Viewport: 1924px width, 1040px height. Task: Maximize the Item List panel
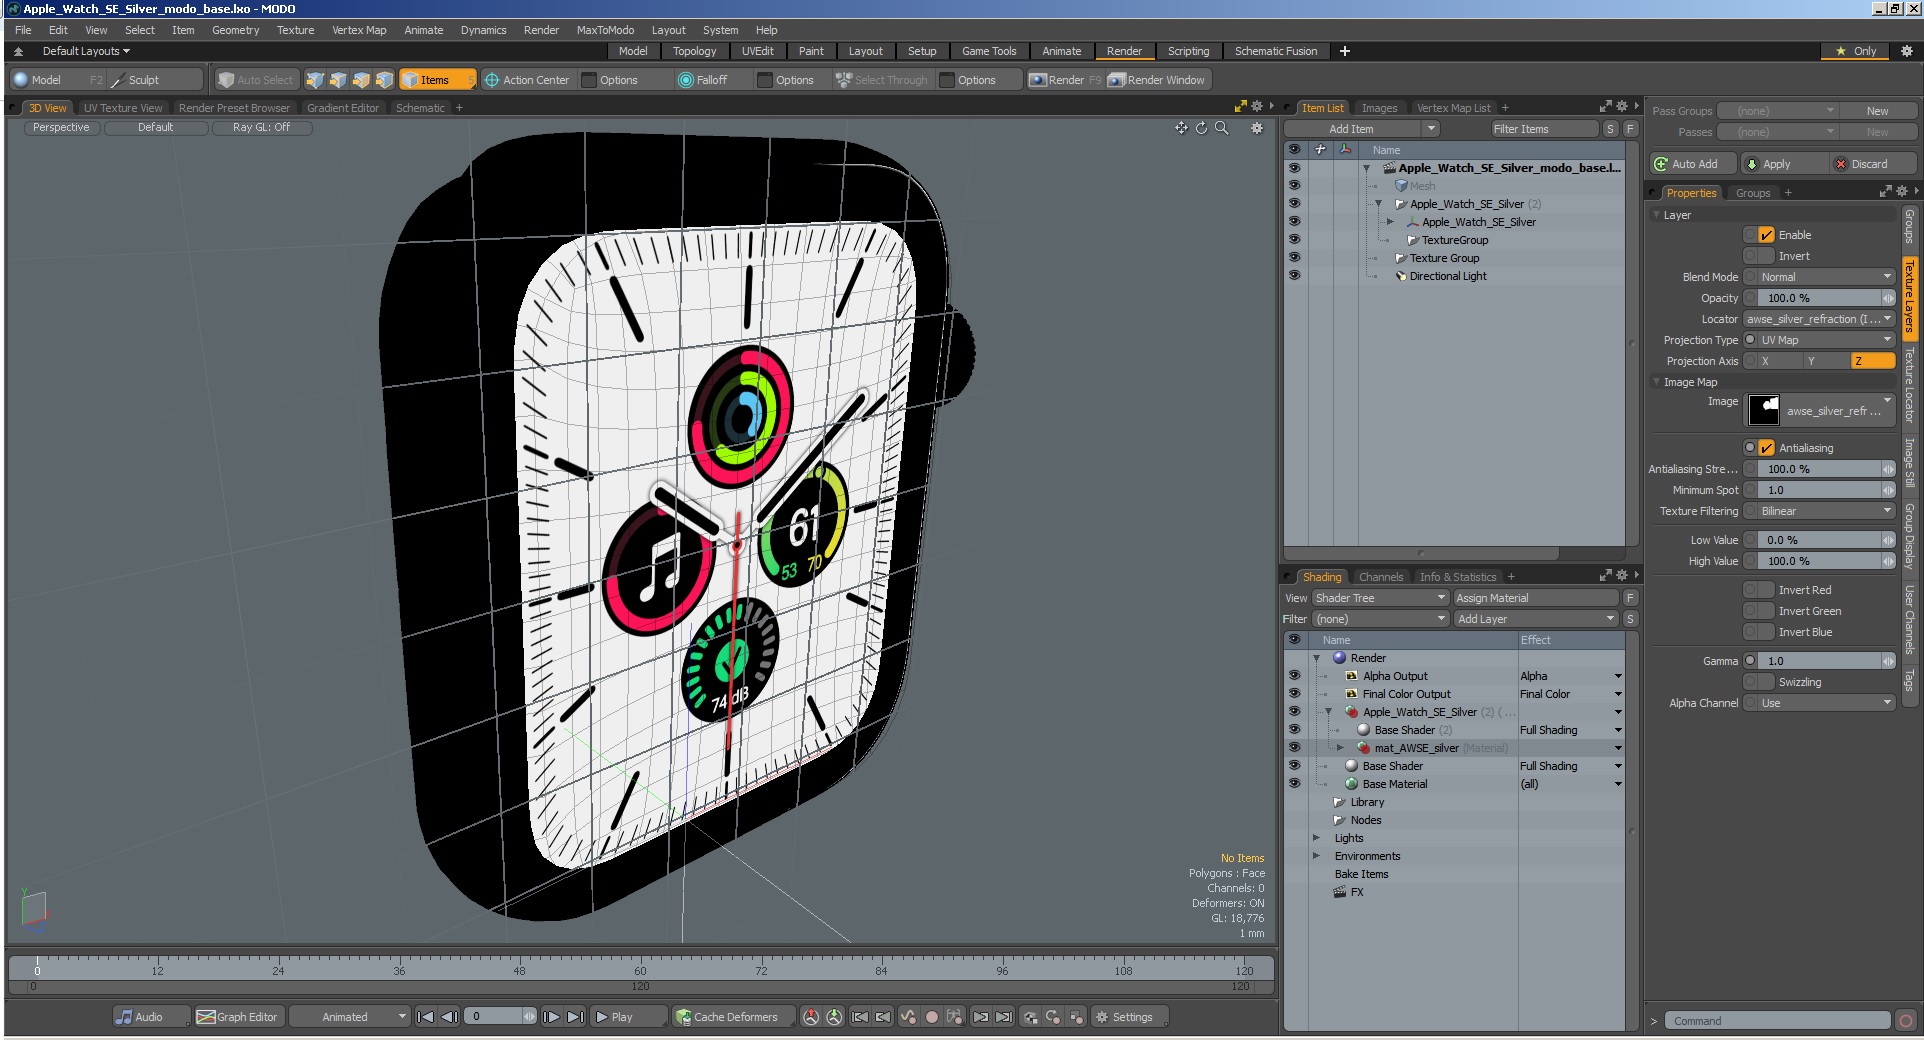pyautogui.click(x=1605, y=107)
